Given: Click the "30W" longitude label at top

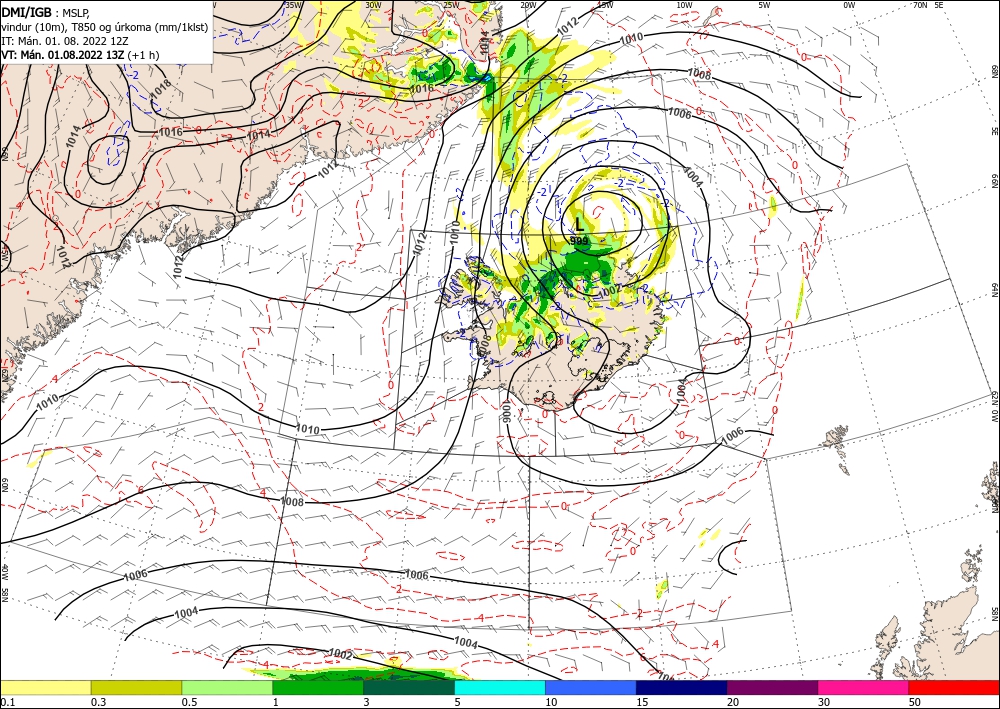Looking at the screenshot, I should point(374,5).
